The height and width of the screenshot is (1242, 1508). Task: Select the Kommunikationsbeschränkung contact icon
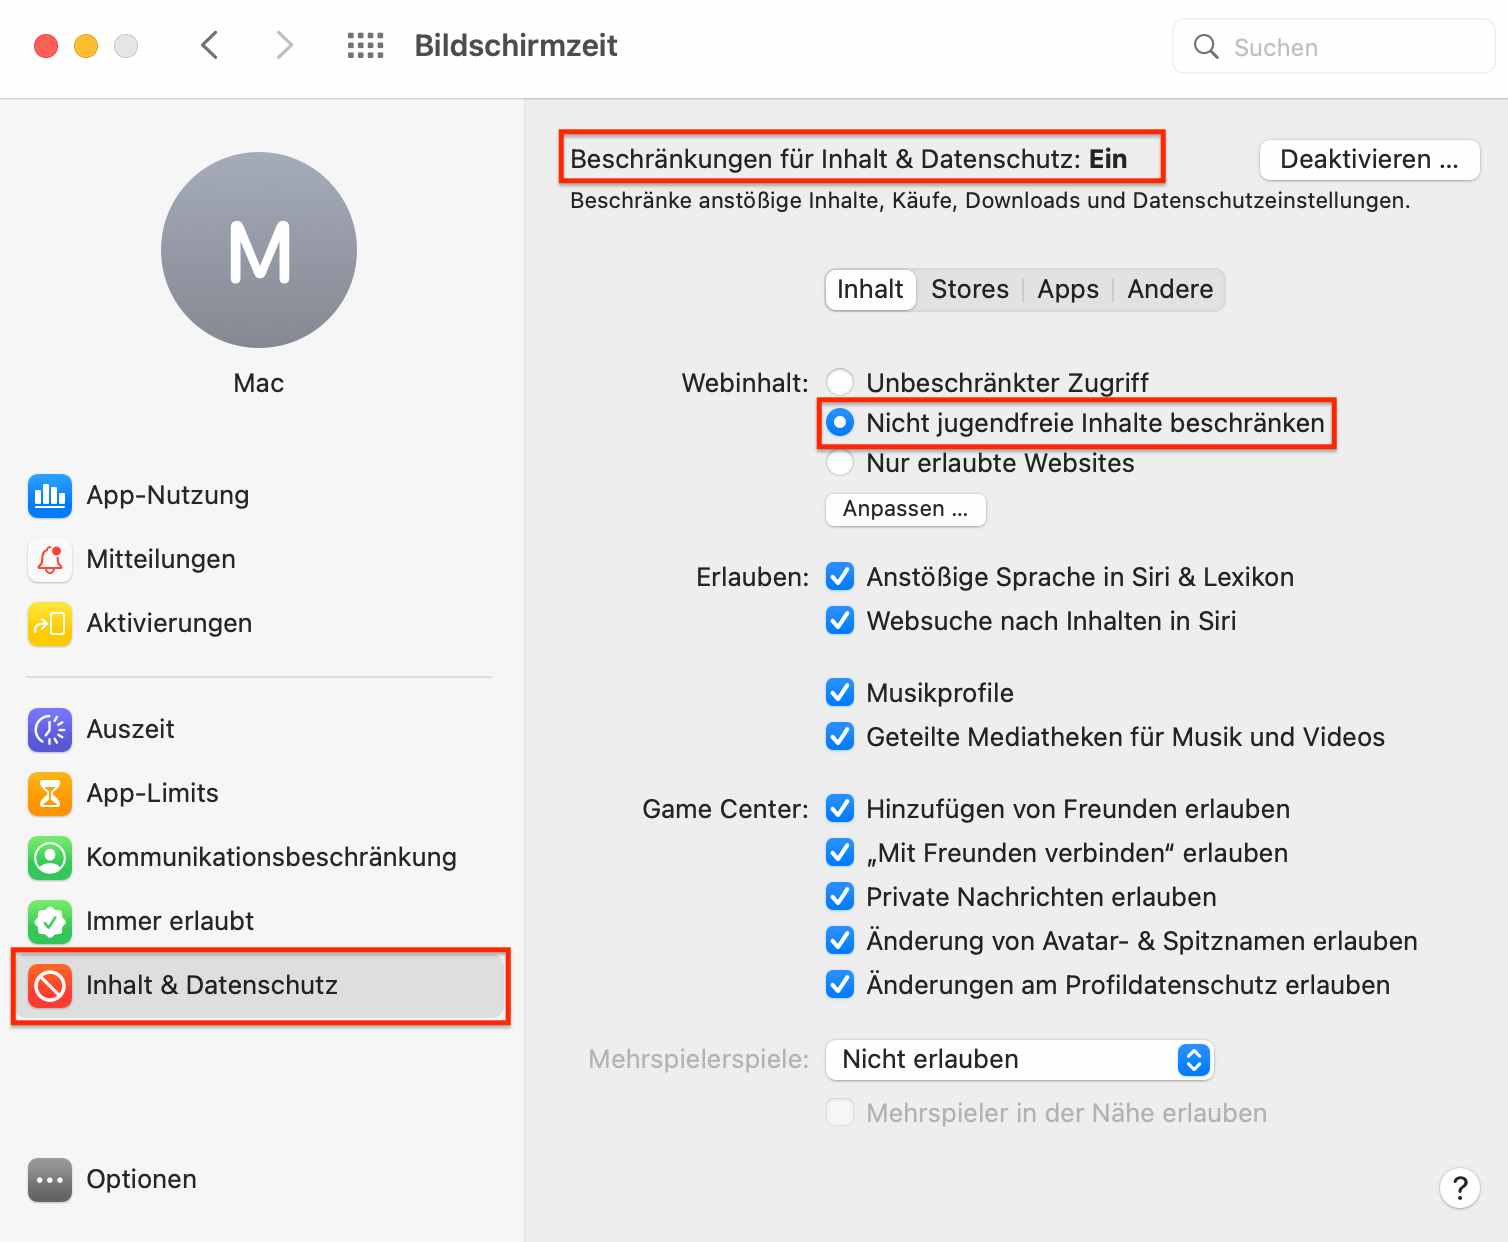coord(50,858)
